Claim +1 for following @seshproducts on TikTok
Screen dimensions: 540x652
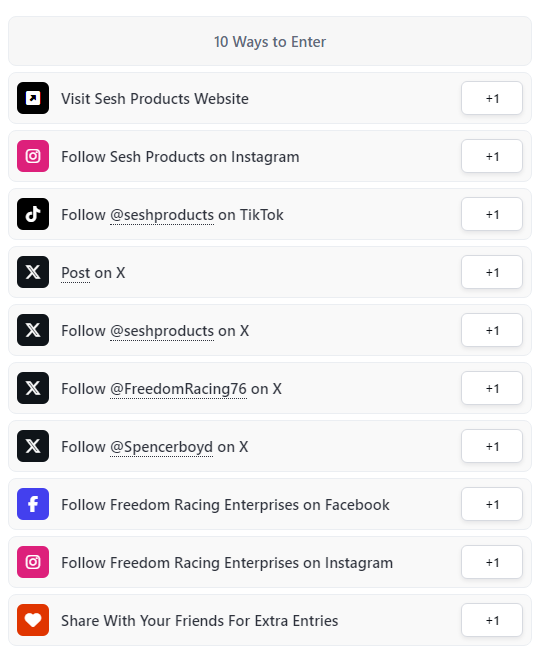pyautogui.click(x=492, y=214)
